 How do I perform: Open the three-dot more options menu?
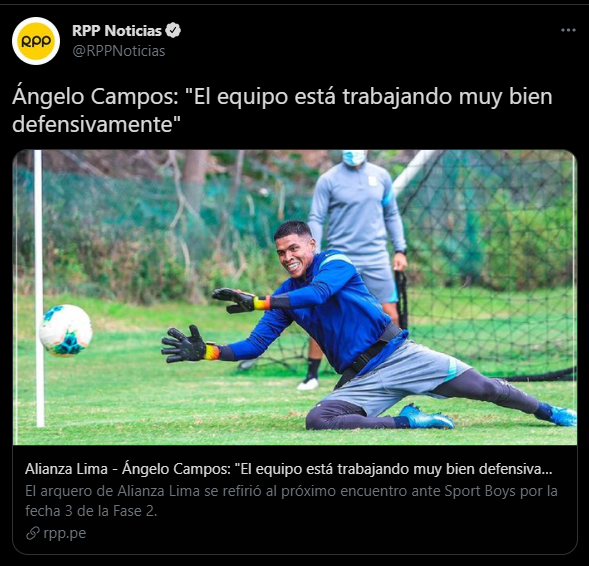568,30
